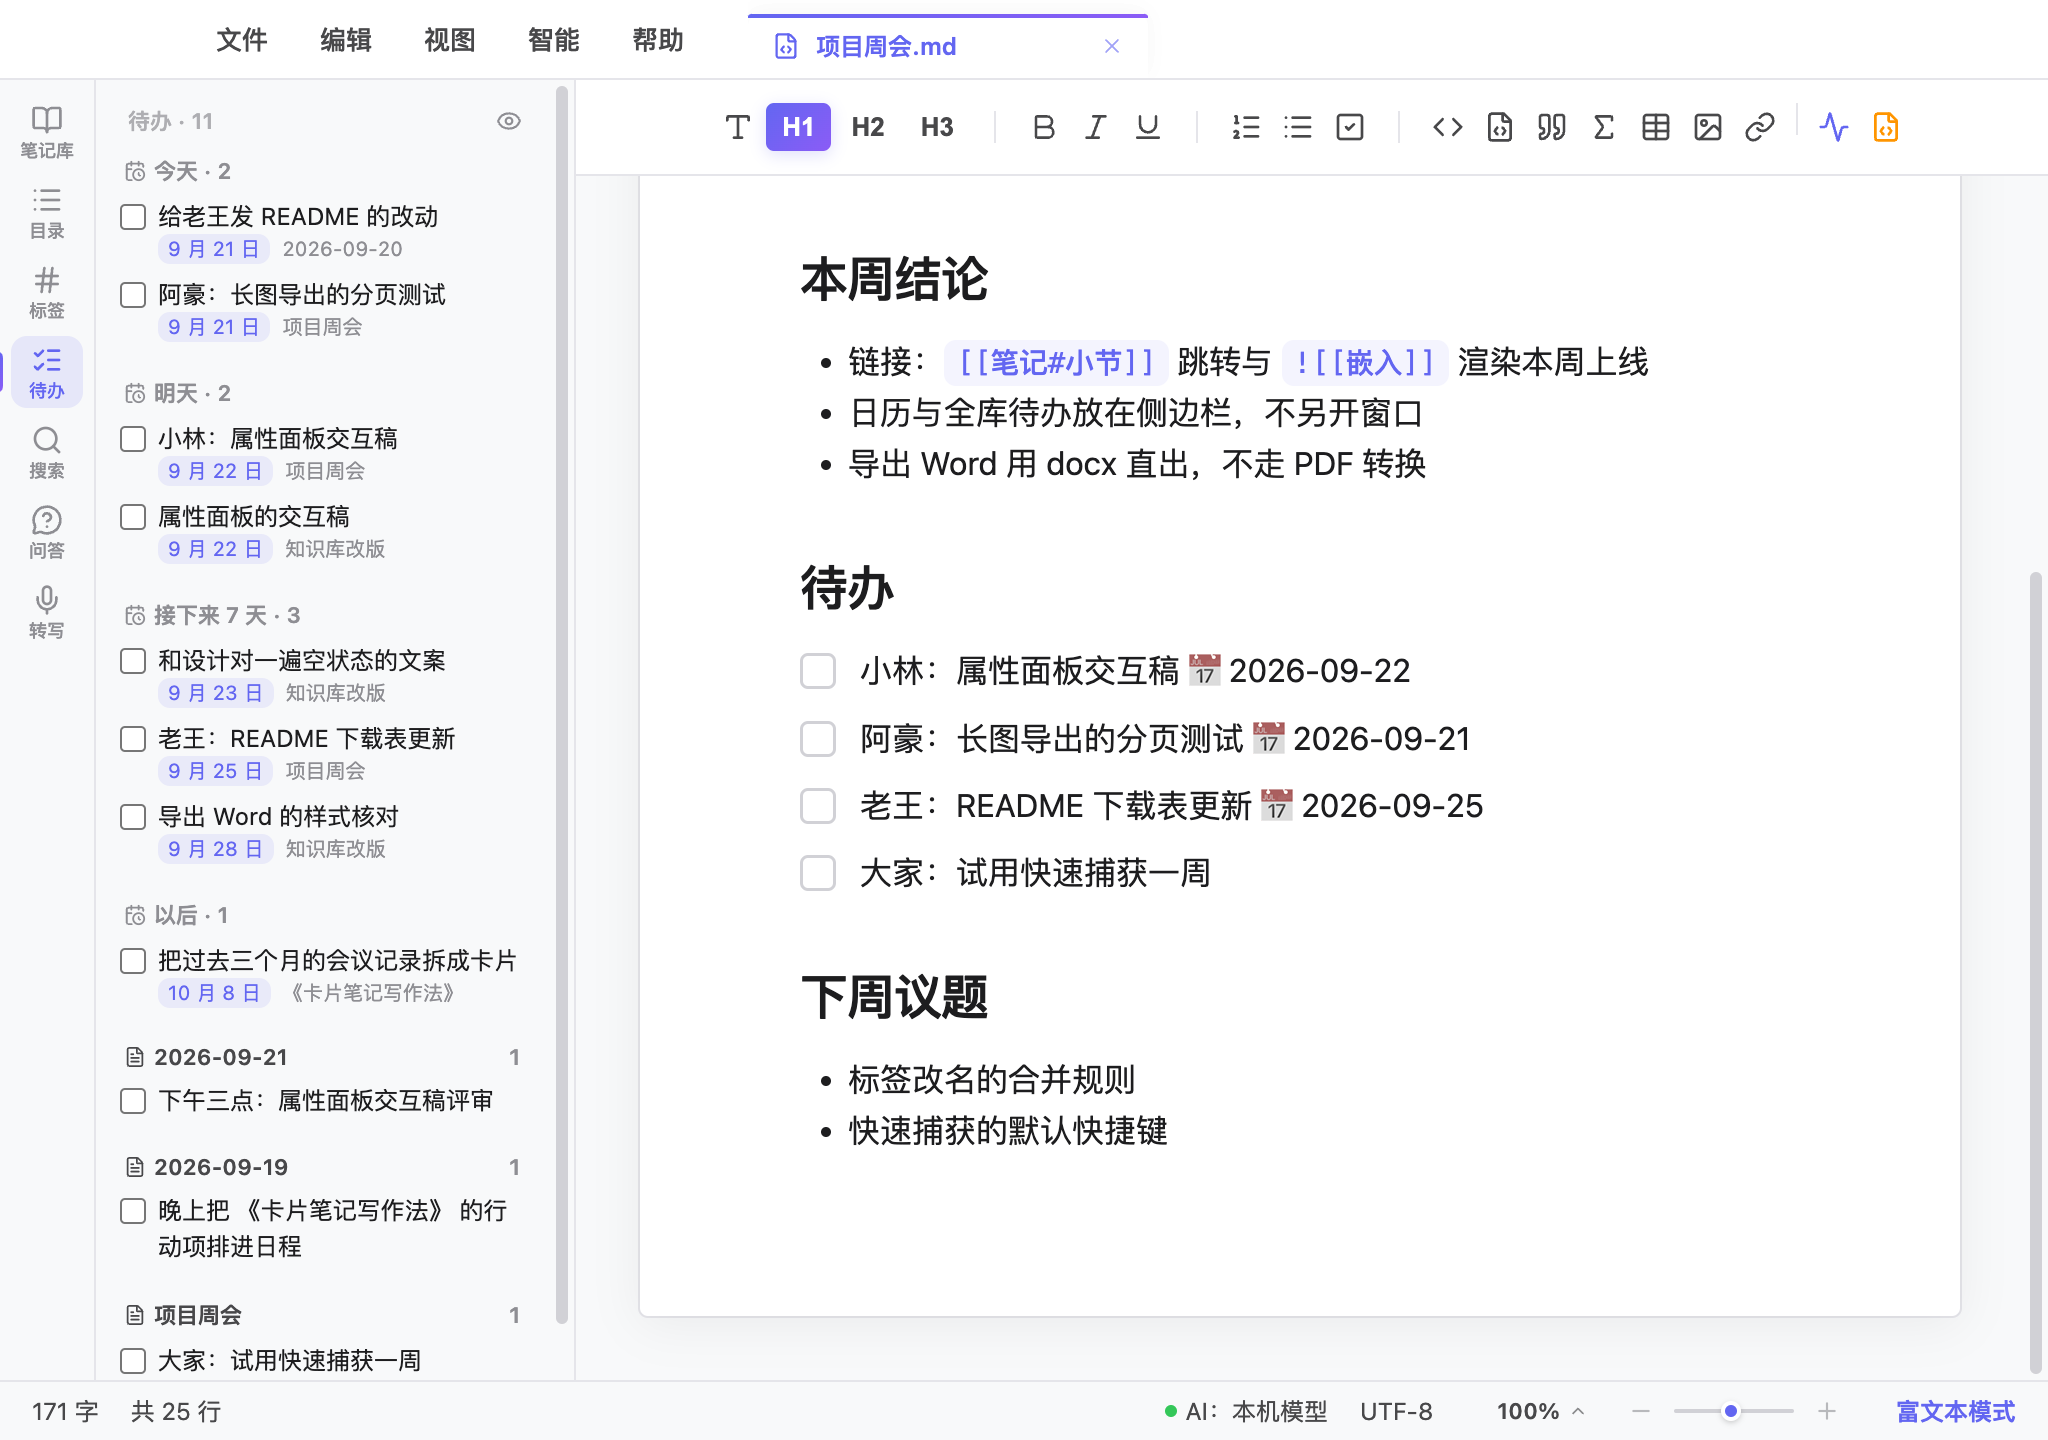
Task: Apply H2 heading style
Action: (x=867, y=127)
